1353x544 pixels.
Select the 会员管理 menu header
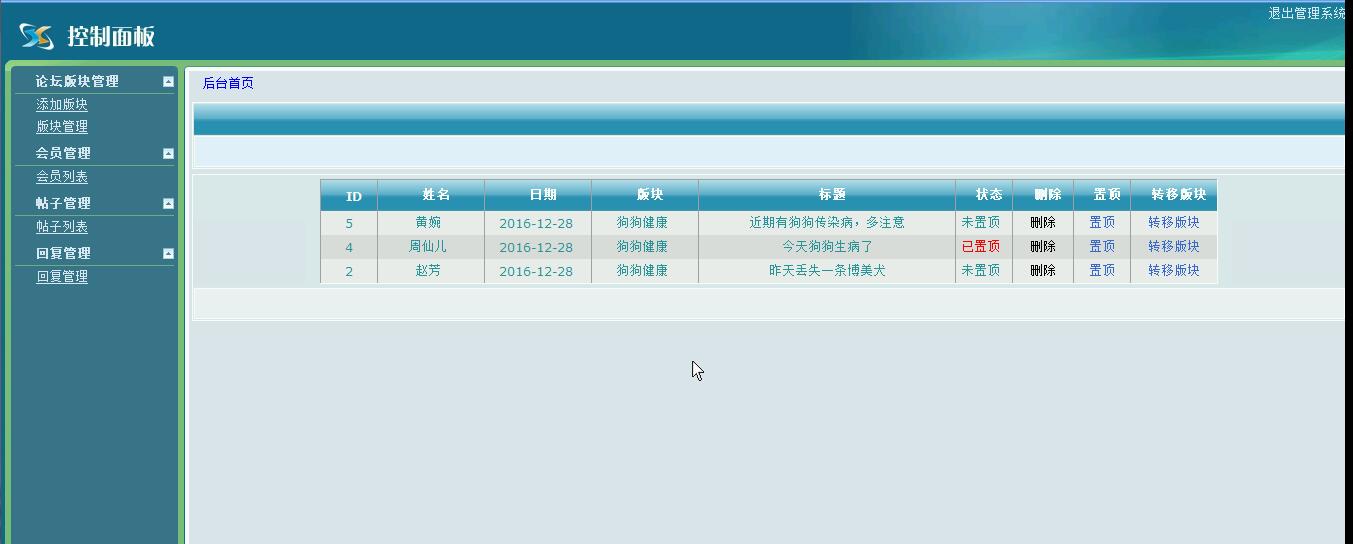coord(63,153)
